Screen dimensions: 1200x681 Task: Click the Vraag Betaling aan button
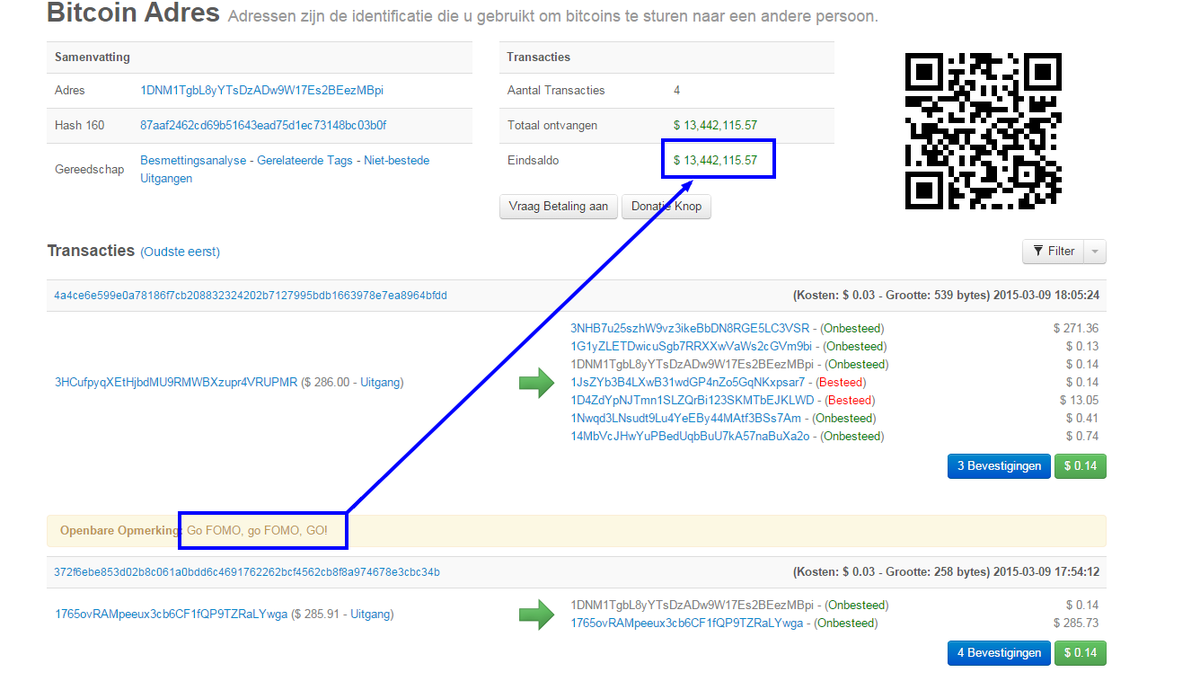coord(558,206)
